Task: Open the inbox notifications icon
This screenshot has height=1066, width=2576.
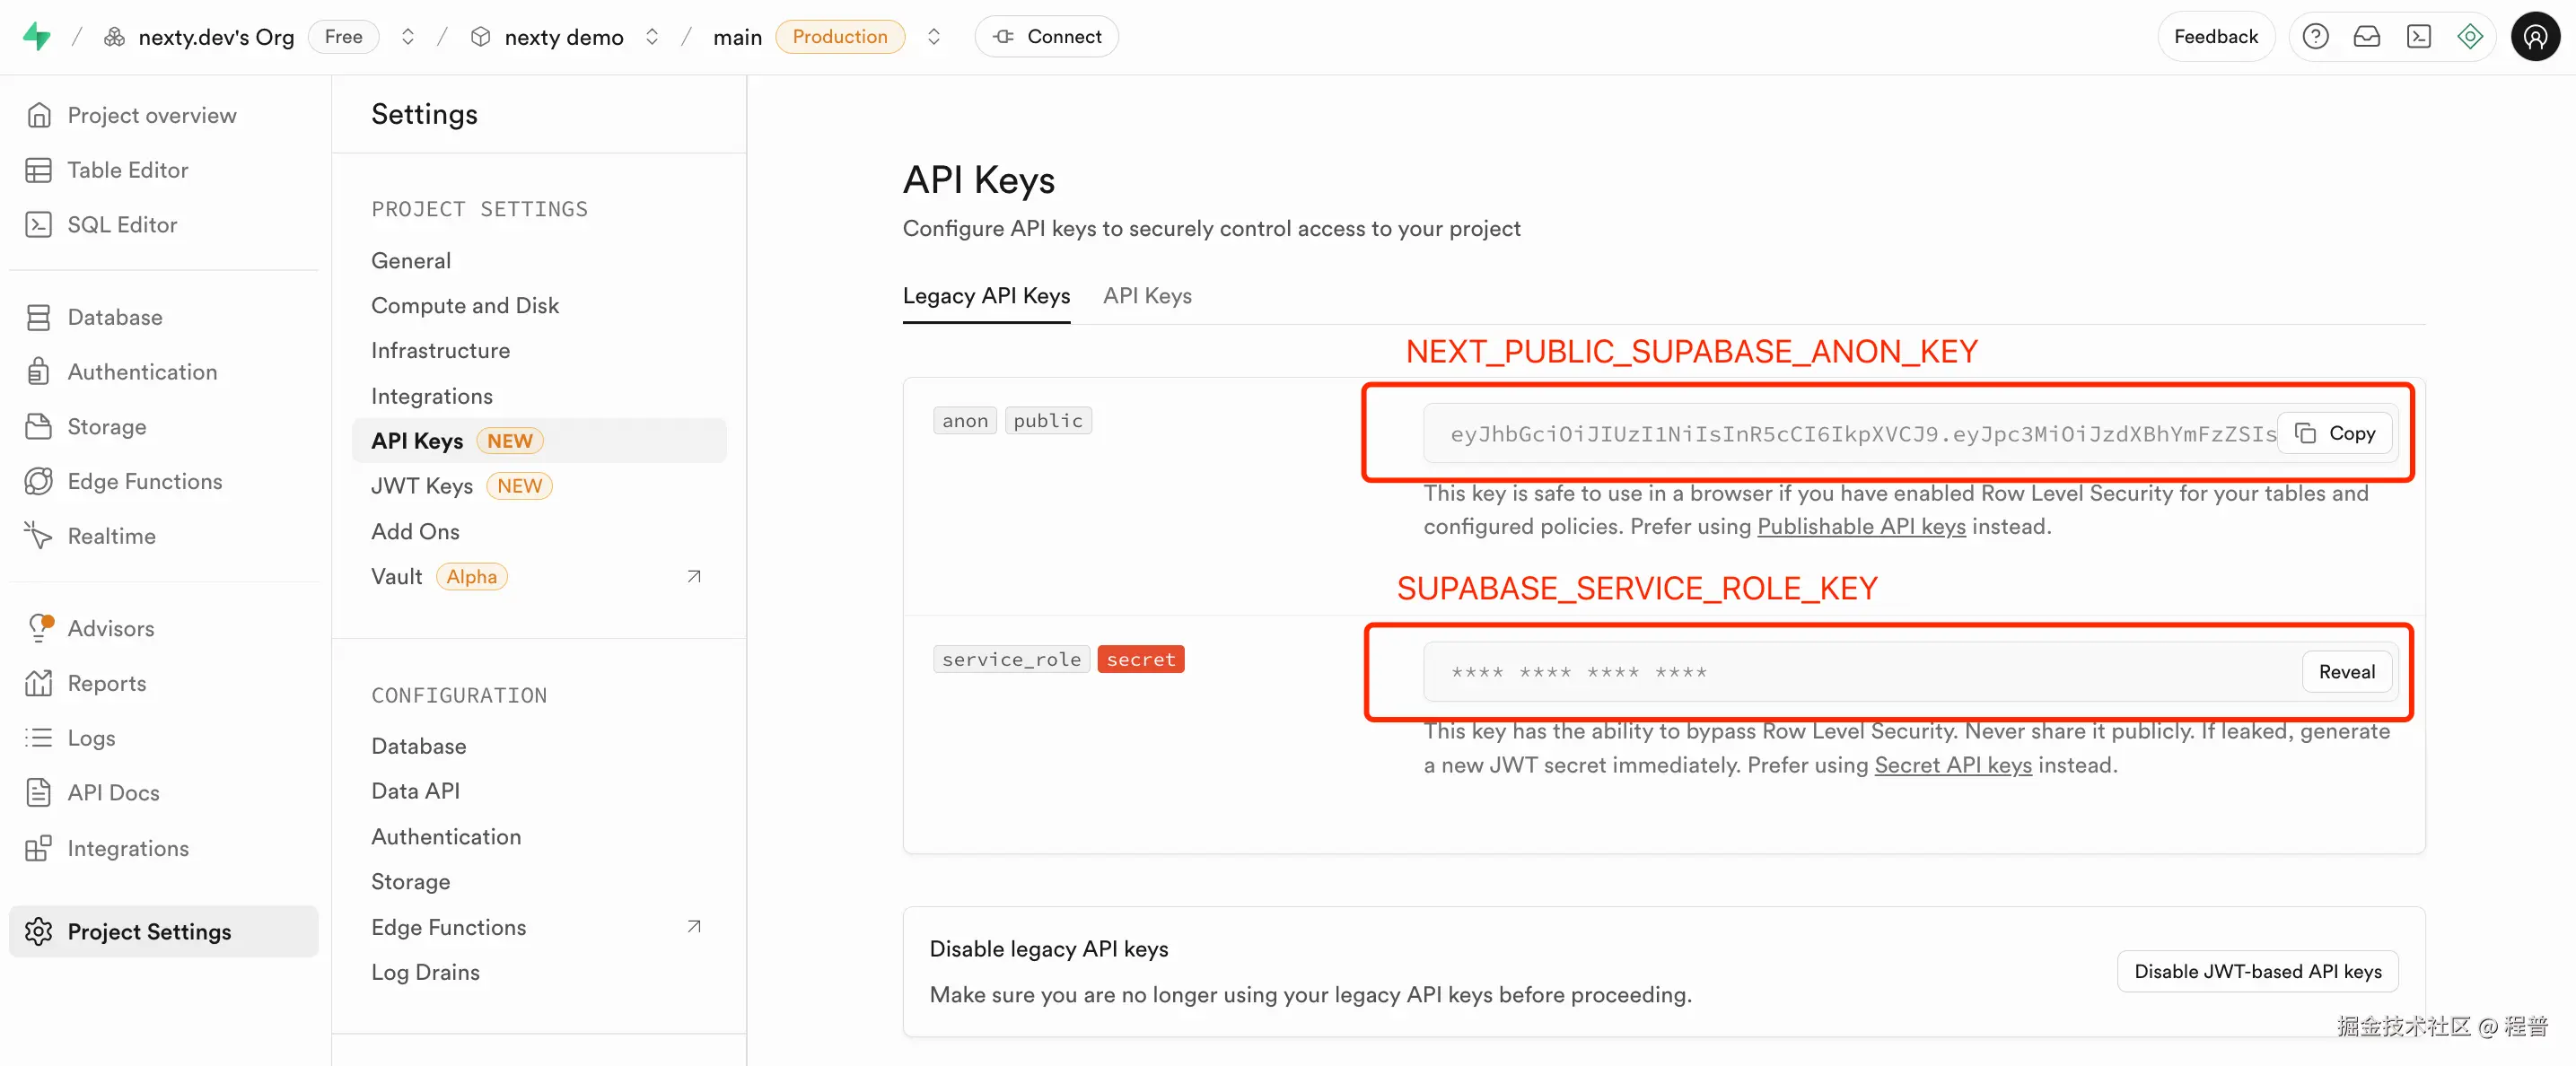Action: (x=2367, y=35)
